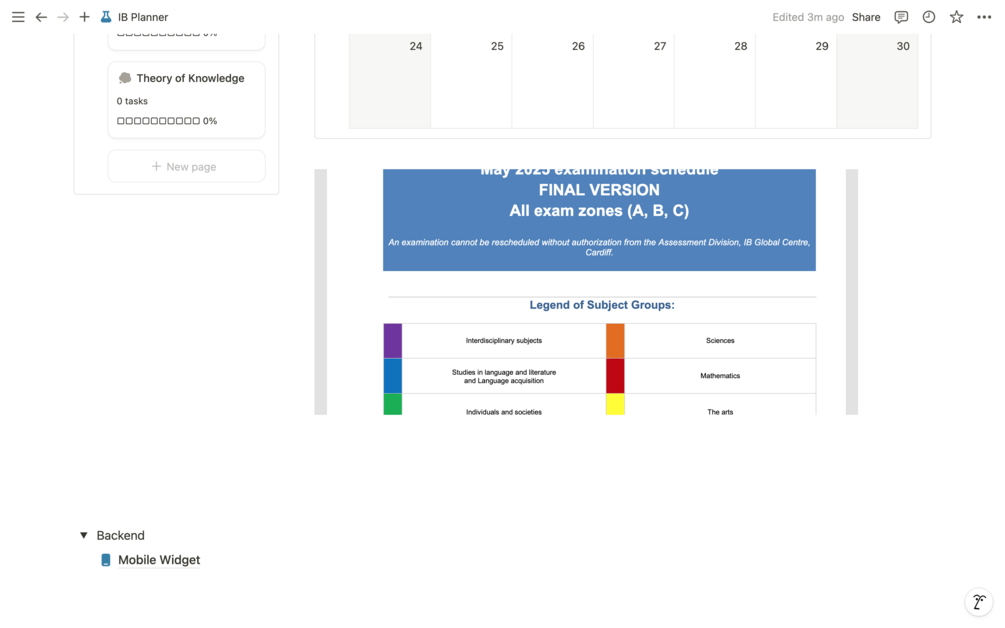Viewport: 1005px width, 628px height.
Task: Create a new page with the plus icon
Action: (x=84, y=16)
